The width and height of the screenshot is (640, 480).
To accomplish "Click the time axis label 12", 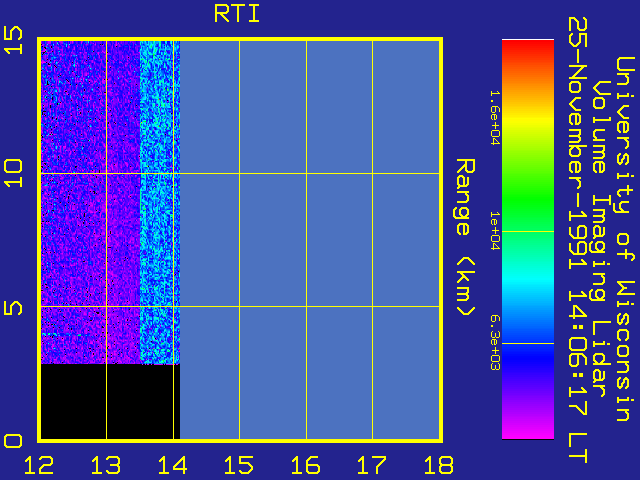I will (x=39, y=465).
